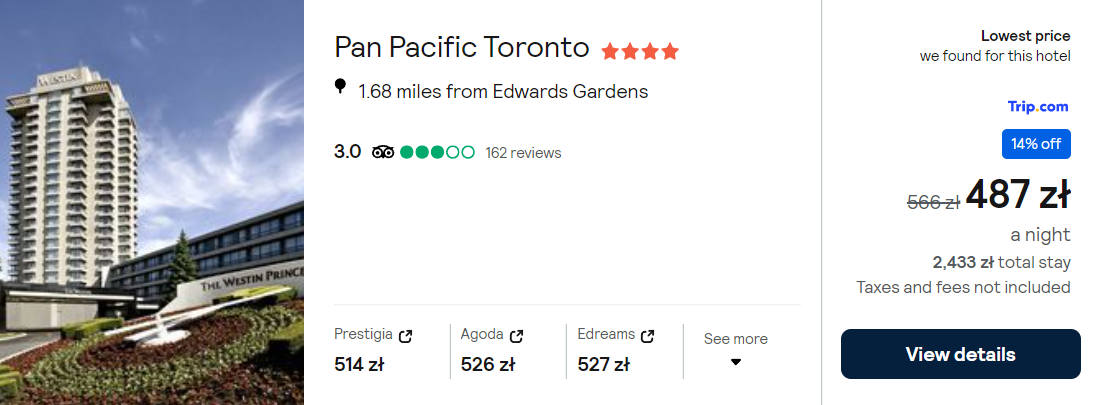Open Edreams external link icon
This screenshot has width=1094, height=405.
click(x=647, y=336)
